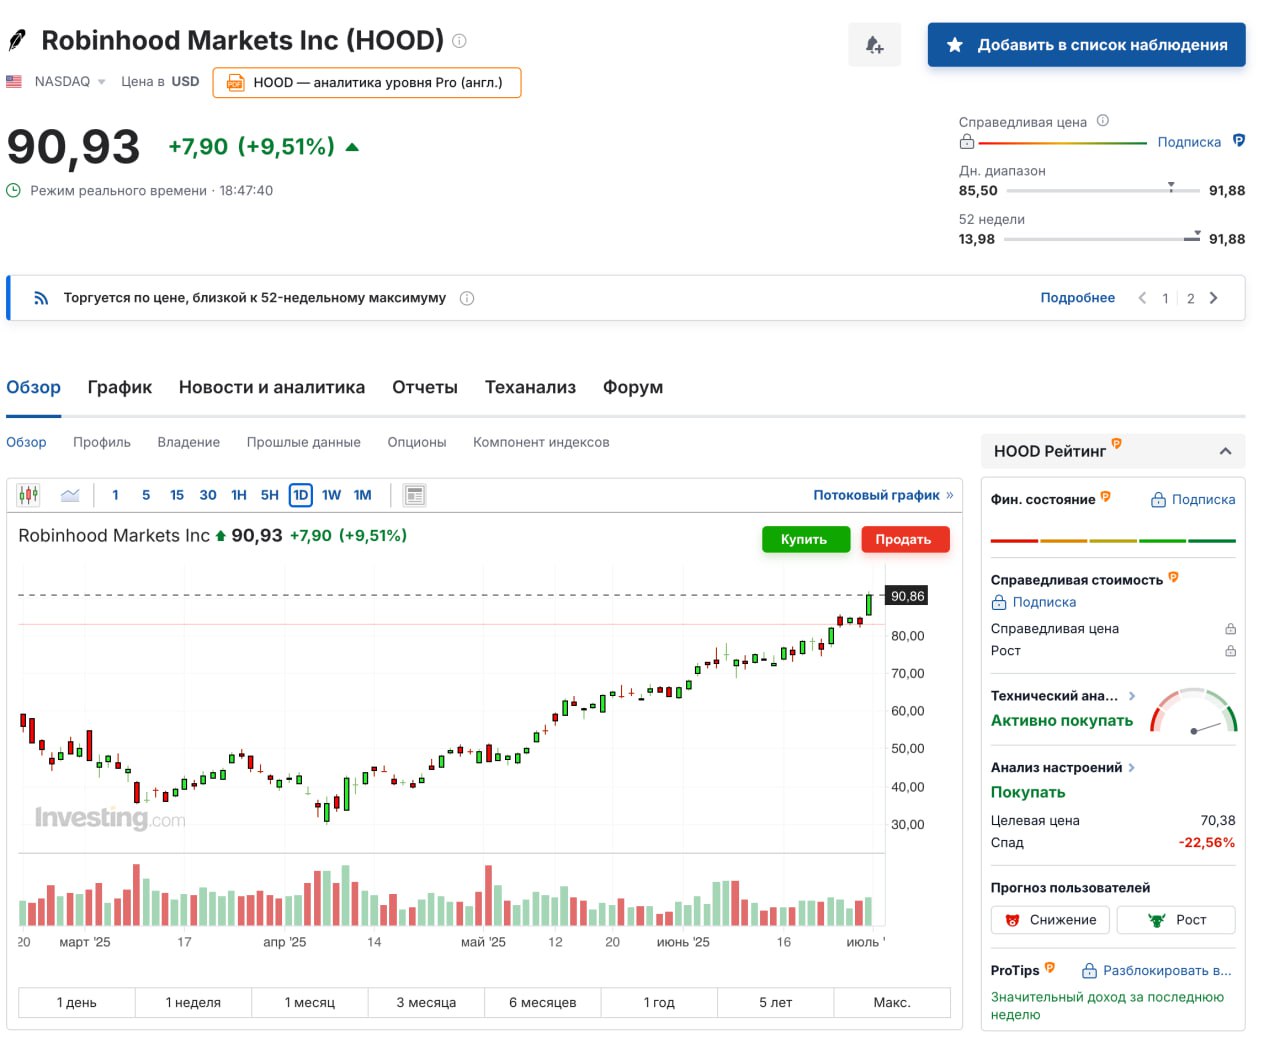Select 30 minute chart interval
The height and width of the screenshot is (1049, 1280).
(208, 495)
